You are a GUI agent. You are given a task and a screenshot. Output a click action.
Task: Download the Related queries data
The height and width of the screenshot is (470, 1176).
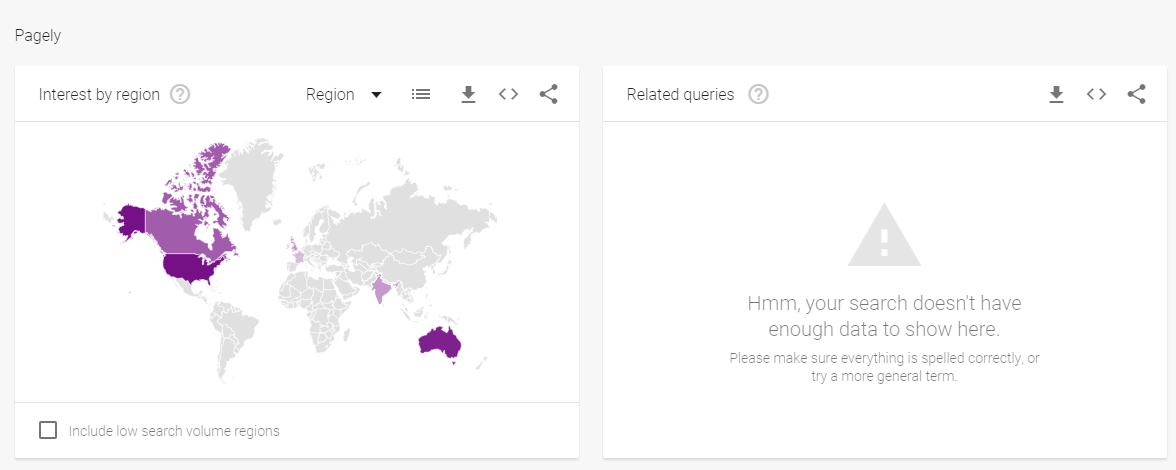pos(1056,94)
